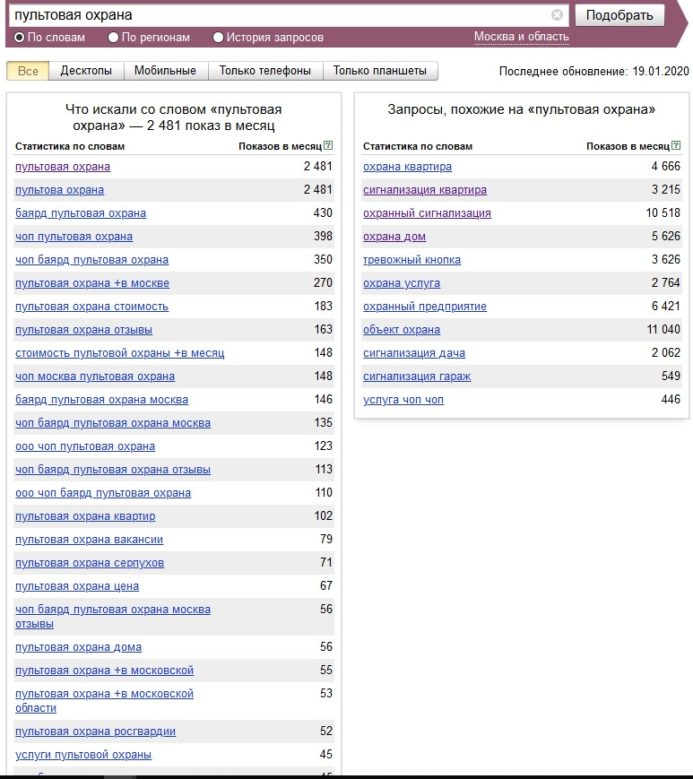Open similar query 'охранный сигнализация'
Viewport: 693px width, 779px height.
click(x=427, y=213)
